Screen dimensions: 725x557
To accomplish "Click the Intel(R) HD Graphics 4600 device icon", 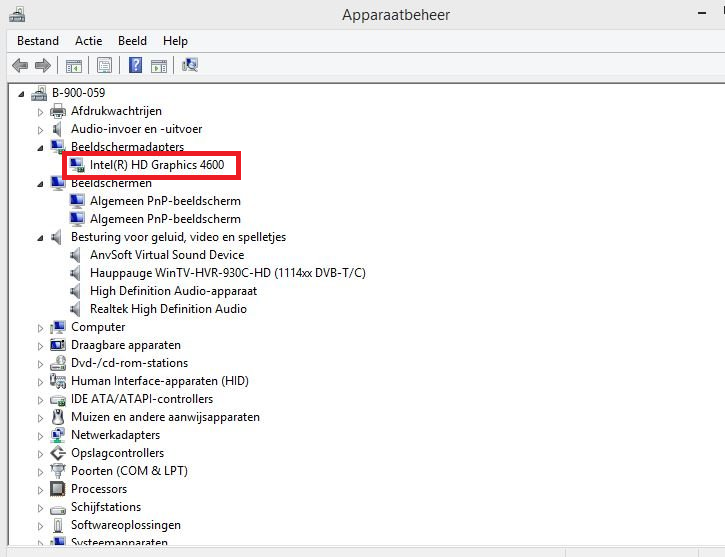I will [77, 165].
